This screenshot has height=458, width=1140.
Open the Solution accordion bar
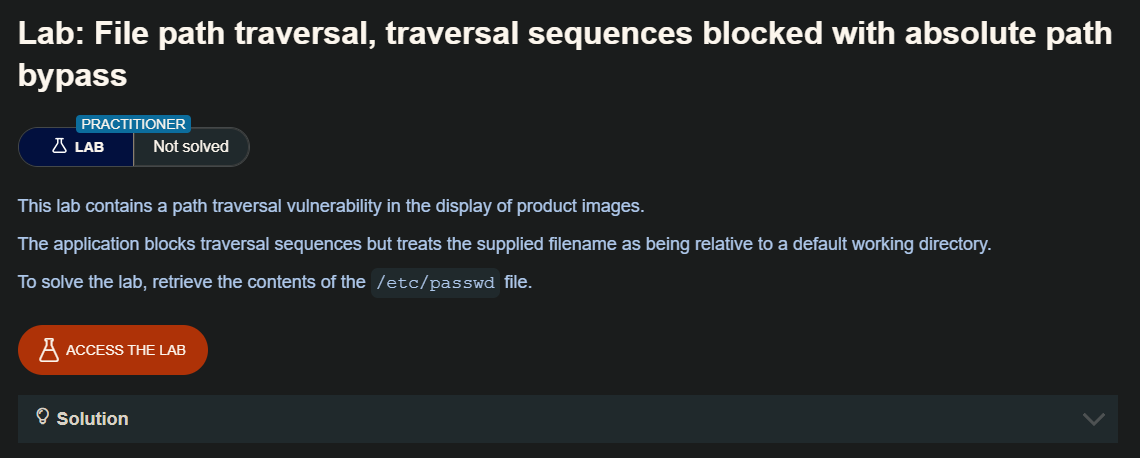pyautogui.click(x=567, y=419)
